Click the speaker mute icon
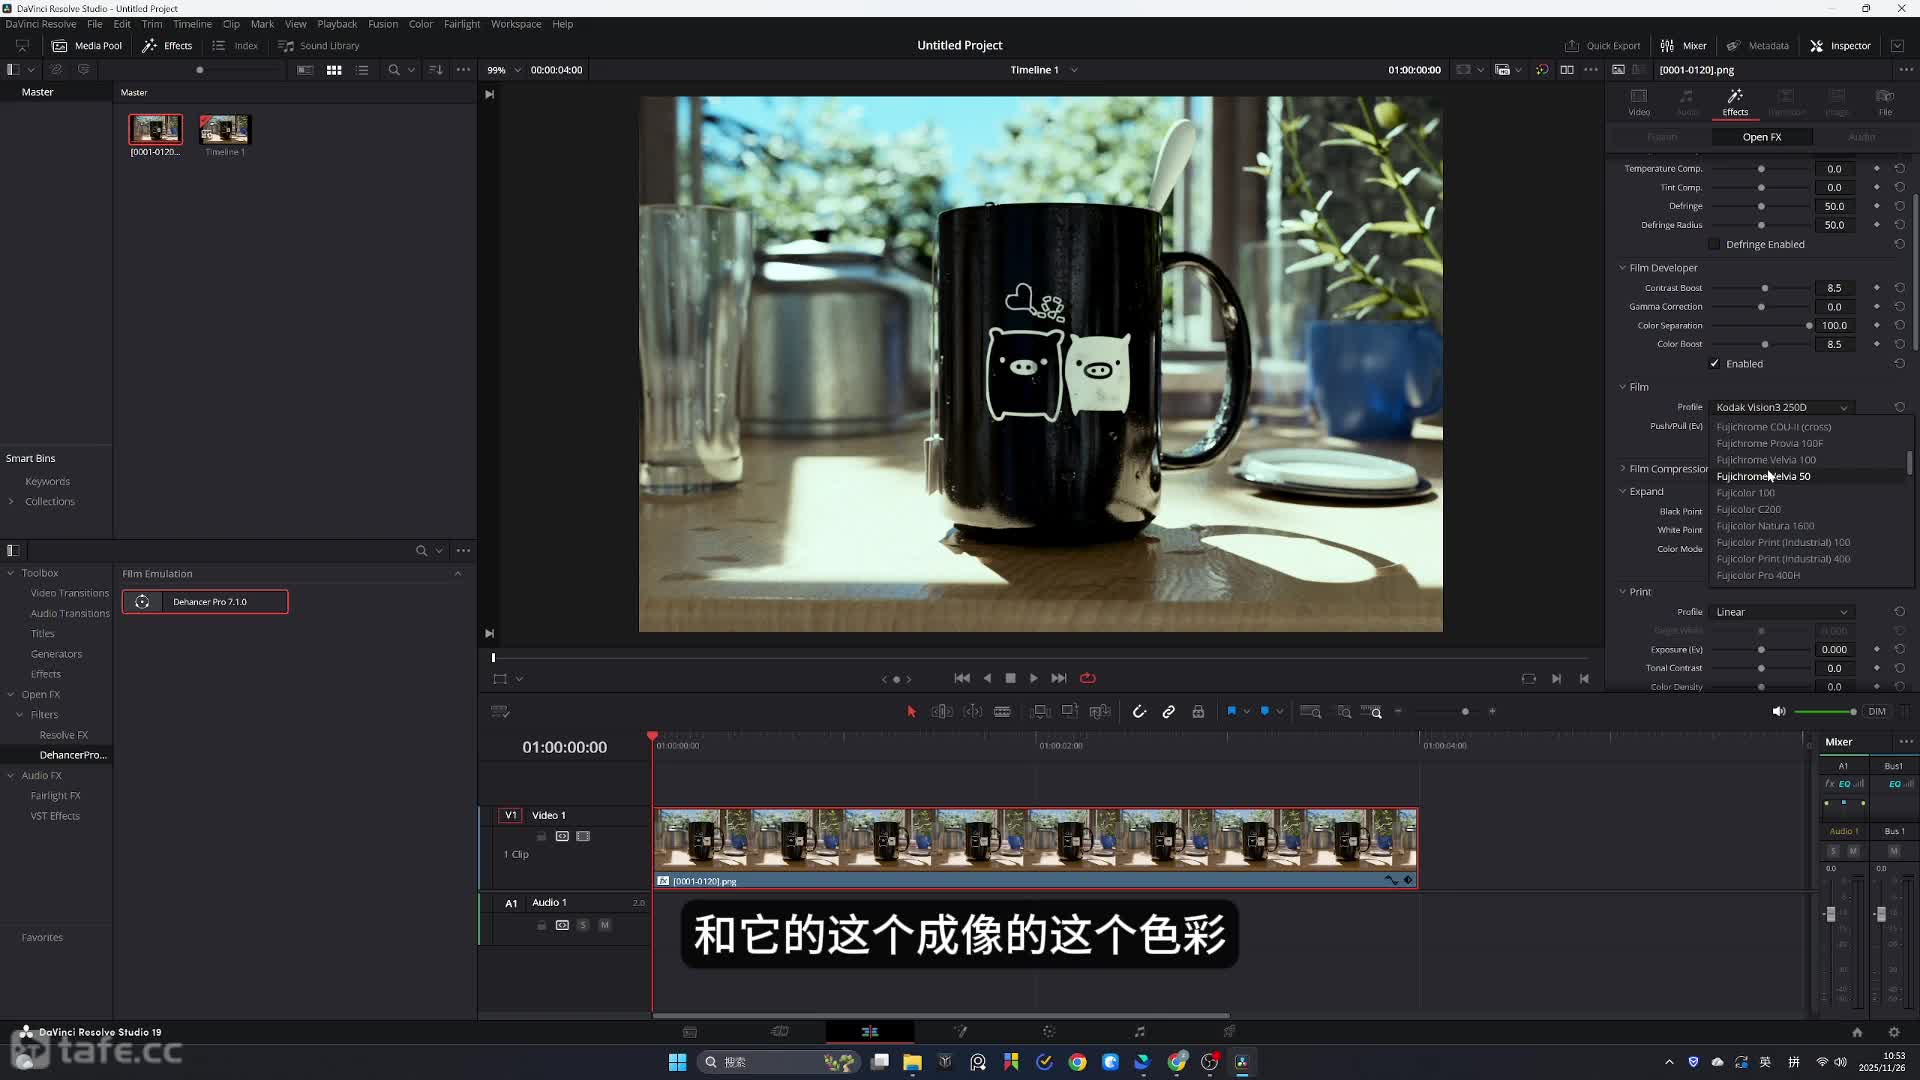1920x1080 pixels. tap(1778, 712)
